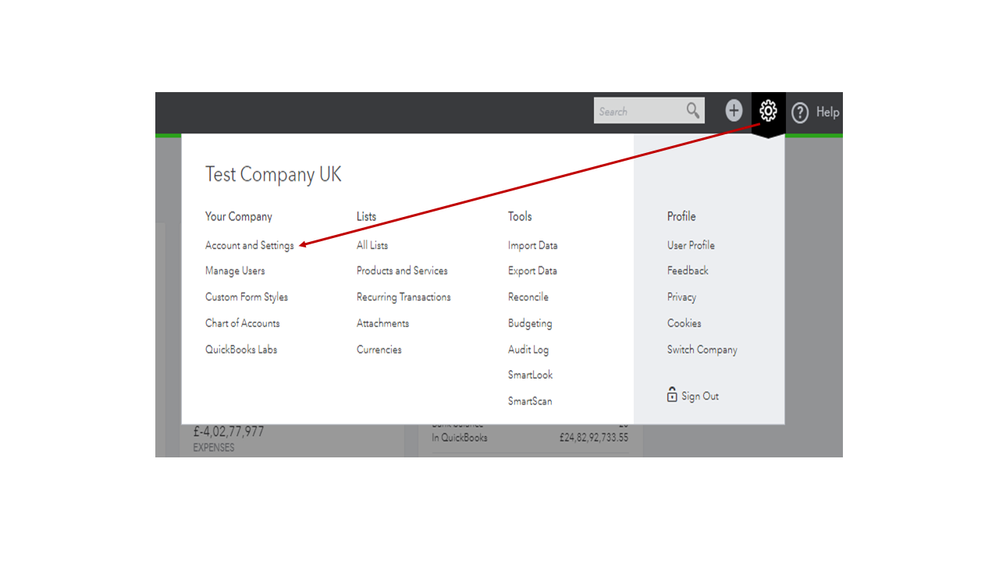Launch SmartScan

tap(530, 401)
